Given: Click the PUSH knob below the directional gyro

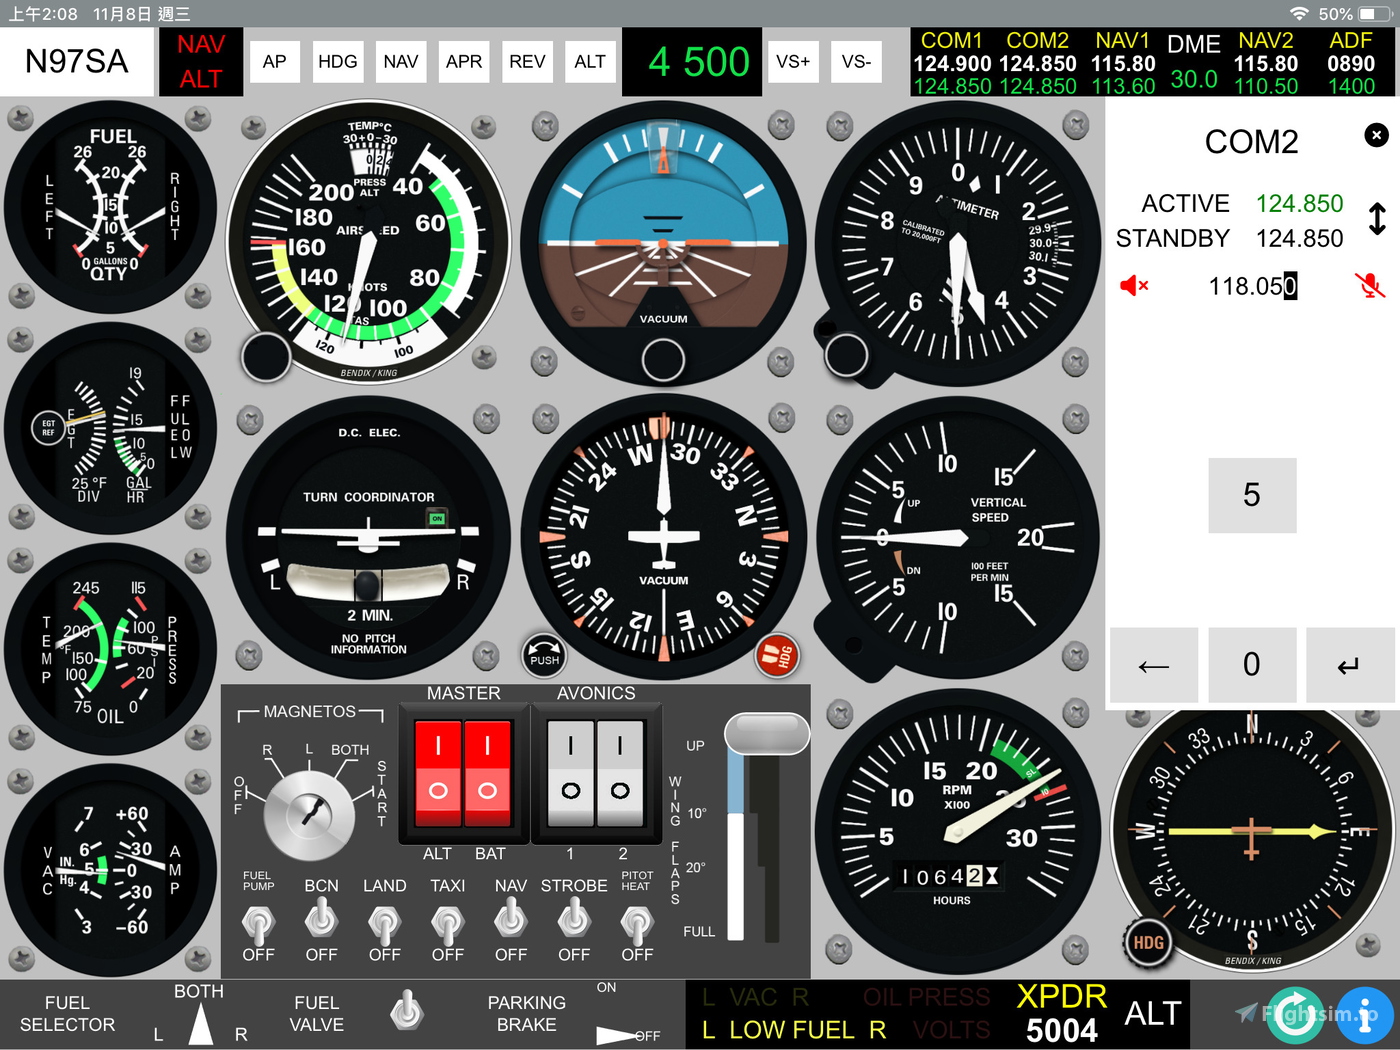Looking at the screenshot, I should 543,657.
